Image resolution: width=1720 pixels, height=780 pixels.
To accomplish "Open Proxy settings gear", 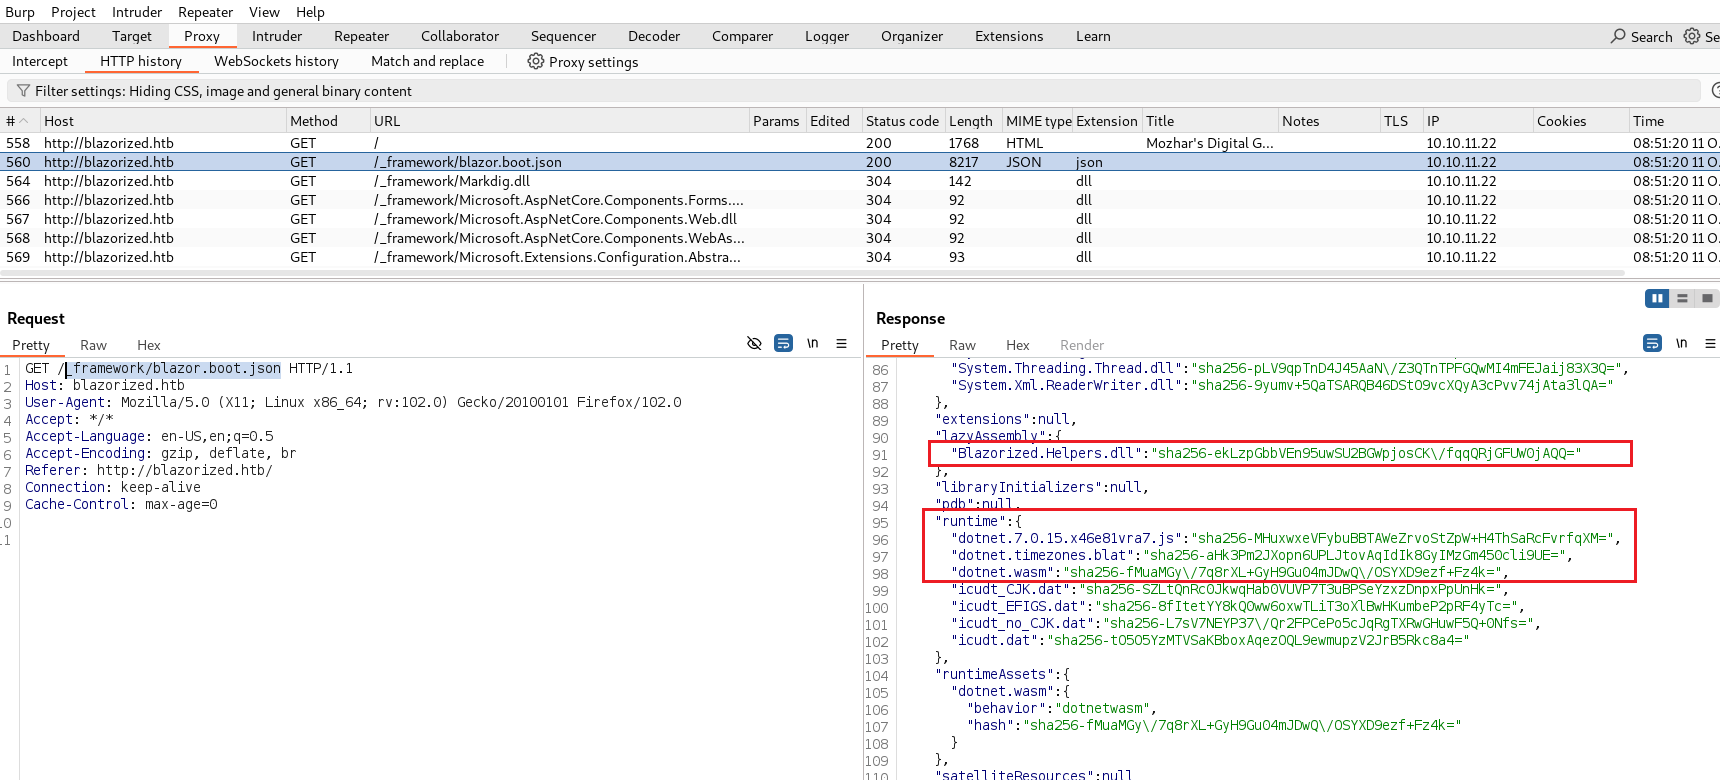I will coord(536,61).
